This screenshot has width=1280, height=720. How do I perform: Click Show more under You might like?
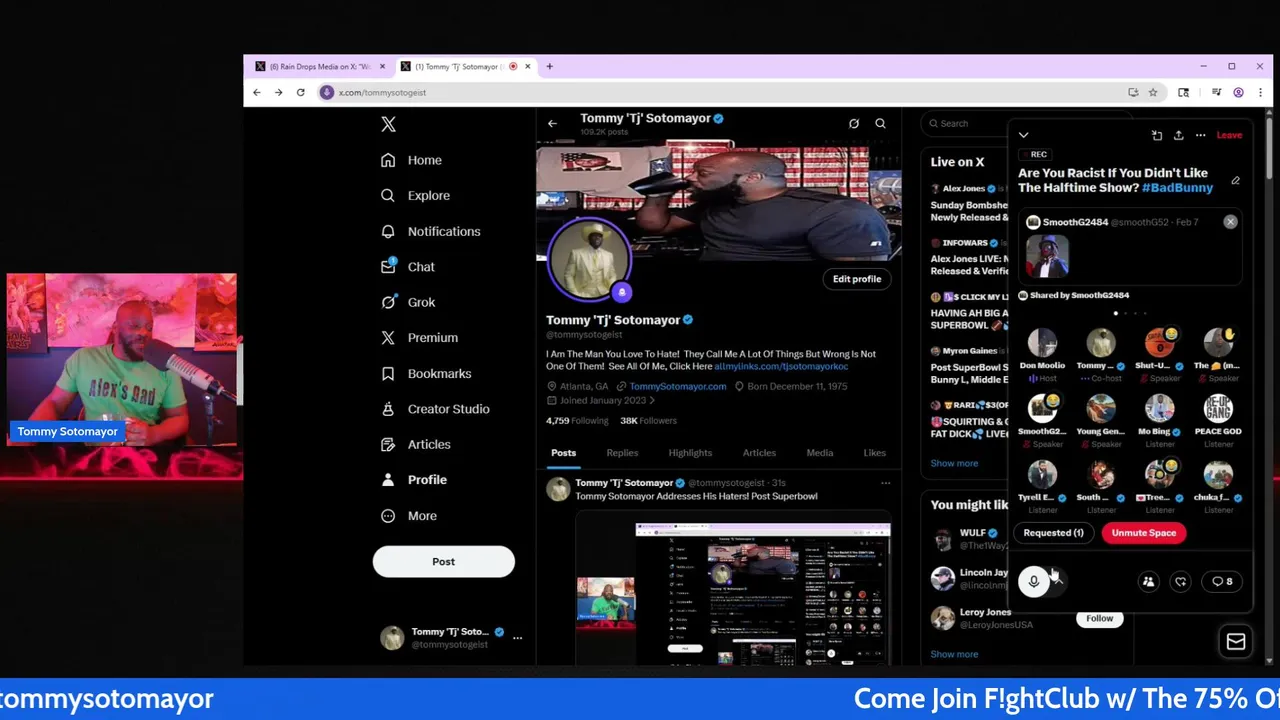coord(954,655)
